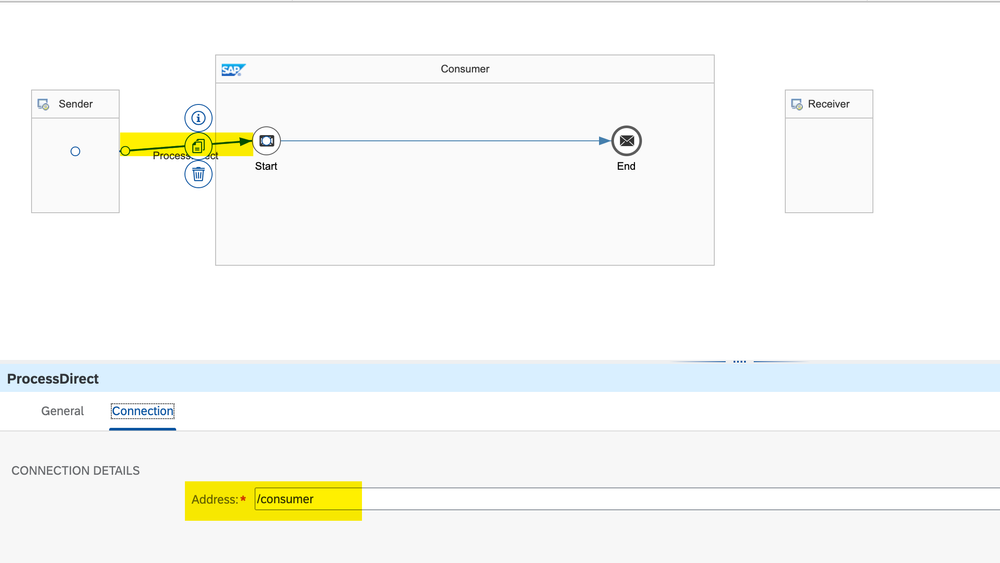Viewport: 1000px width, 563px height.
Task: Click the Receiver participant label
Action: tap(829, 104)
